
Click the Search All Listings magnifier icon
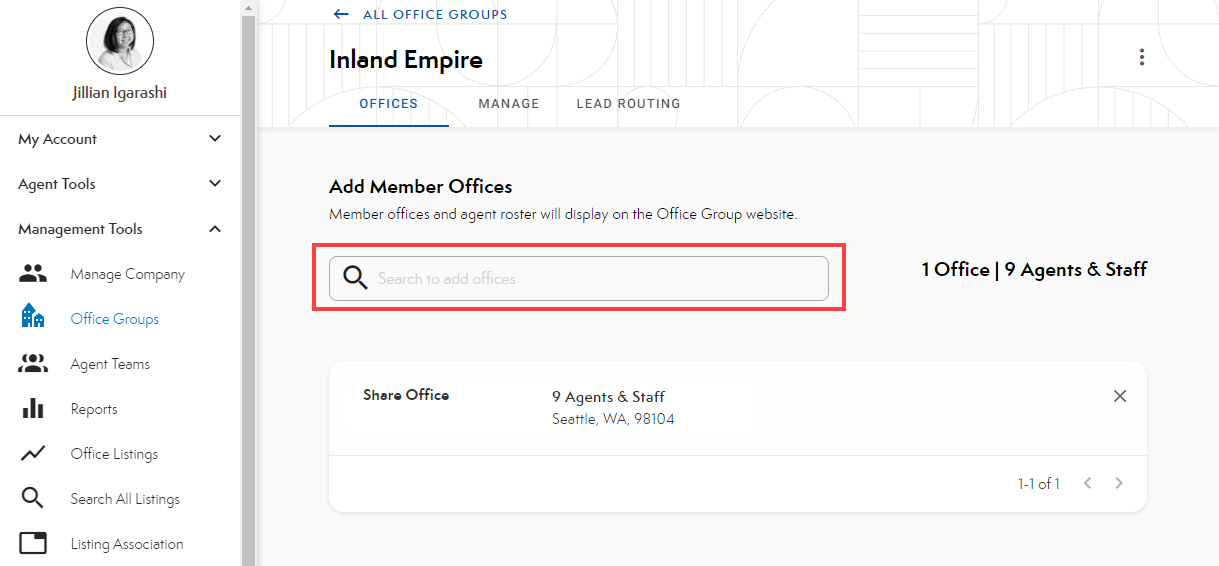pos(33,499)
